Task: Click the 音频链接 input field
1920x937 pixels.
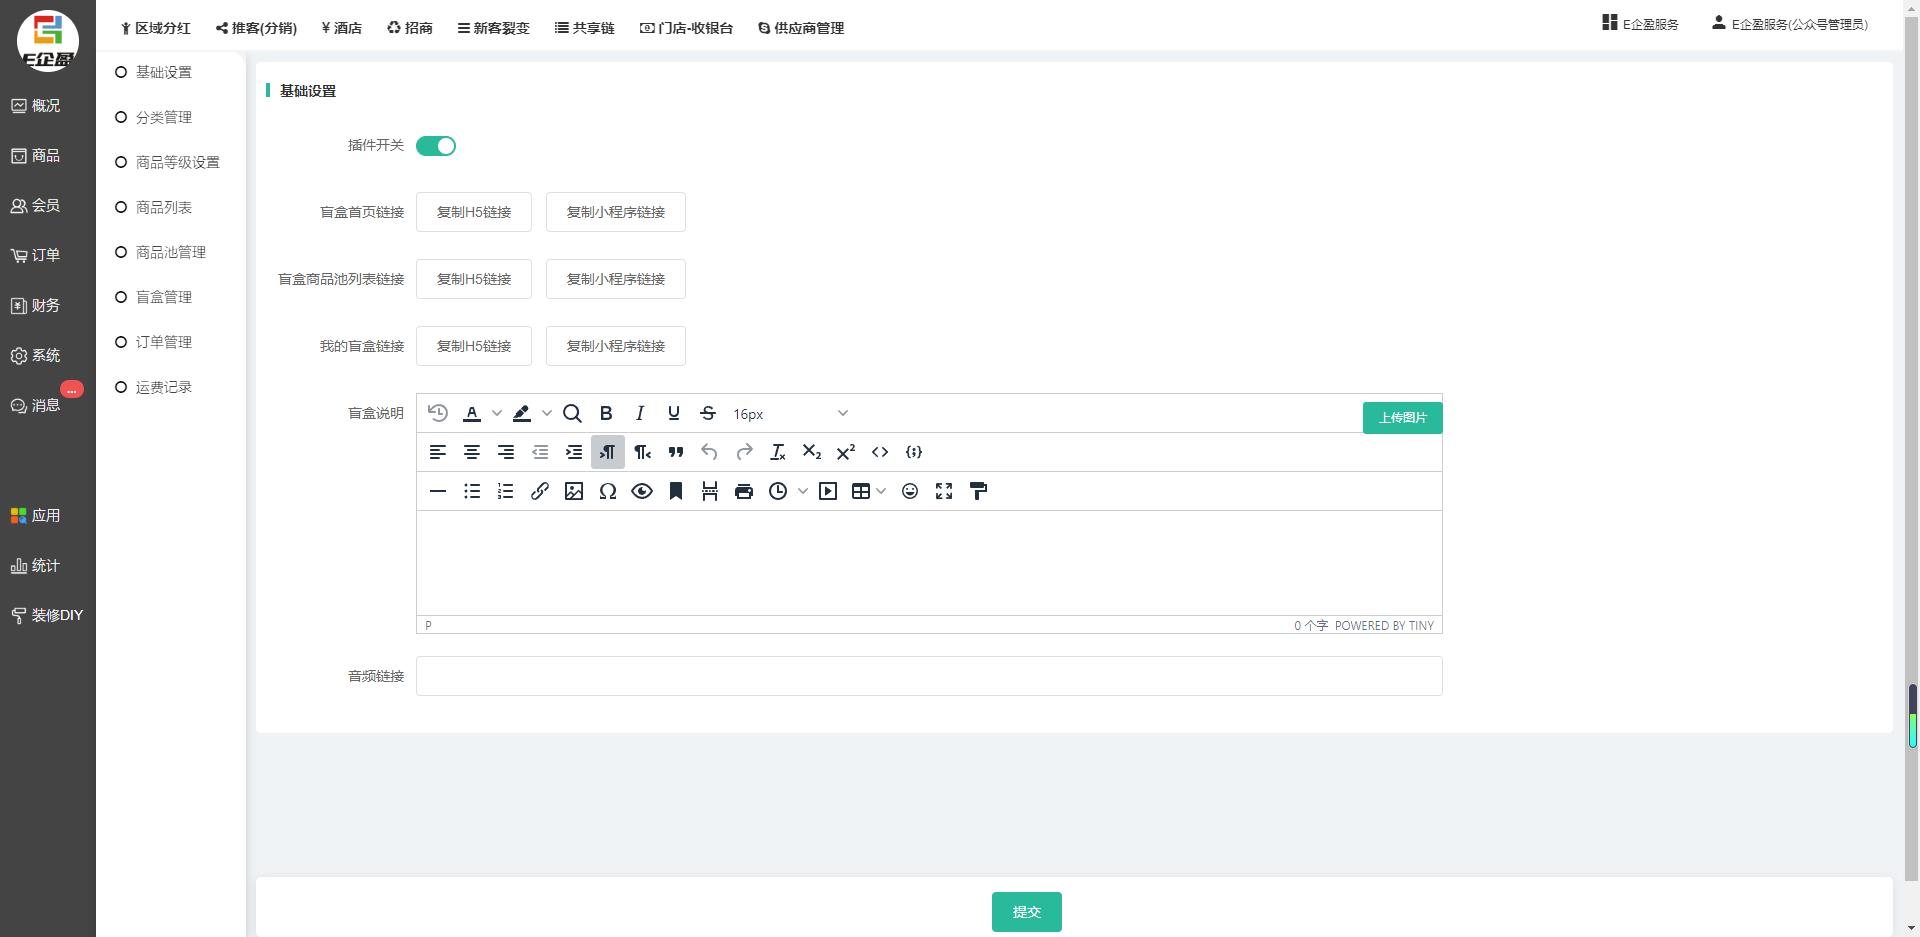Action: click(929, 676)
